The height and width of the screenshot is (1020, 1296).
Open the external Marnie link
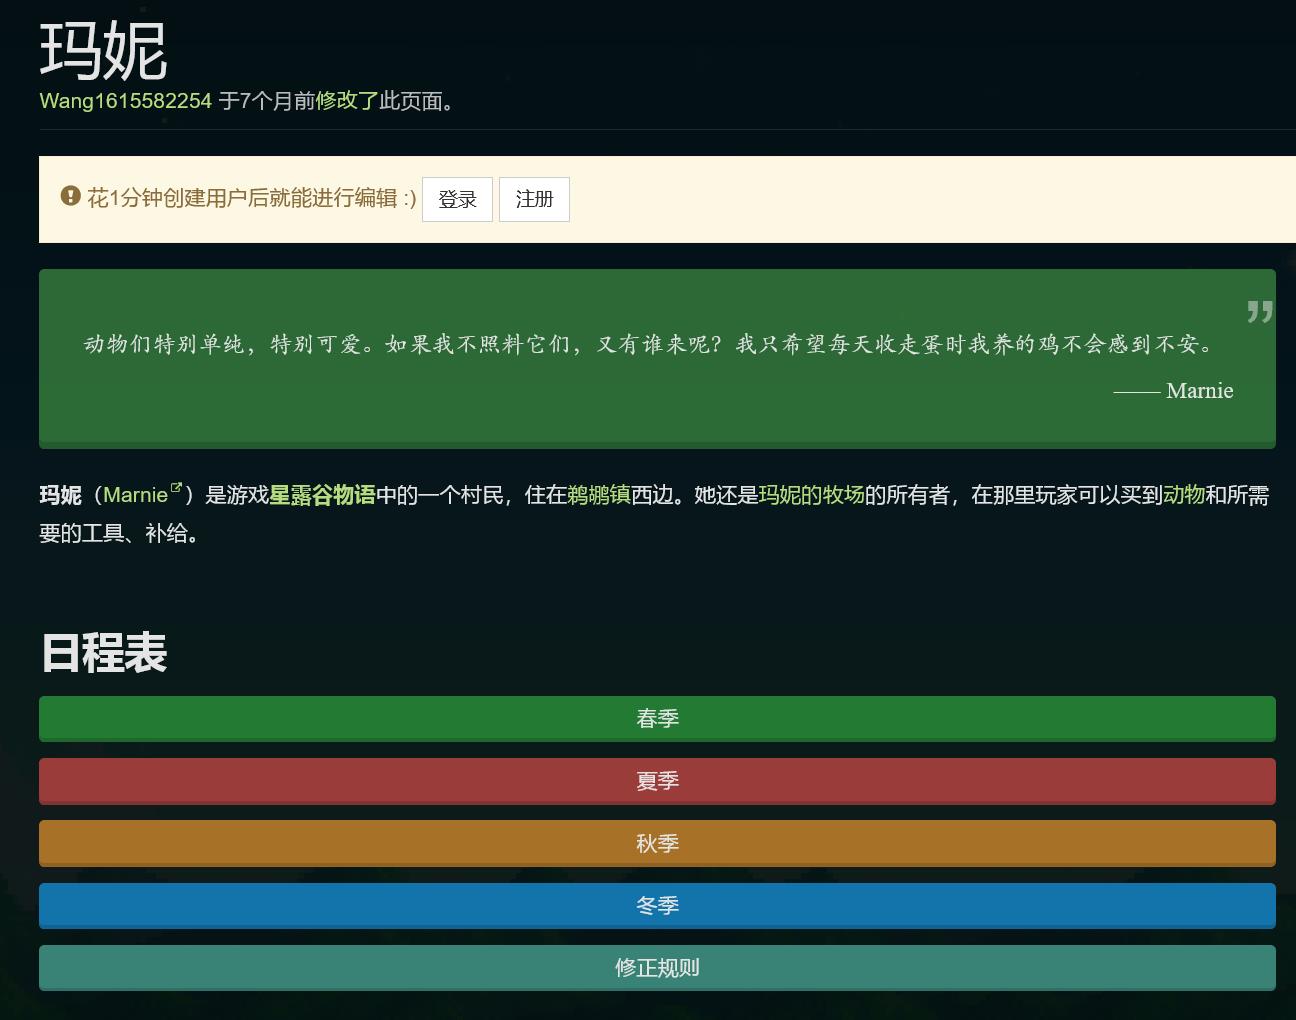135,495
